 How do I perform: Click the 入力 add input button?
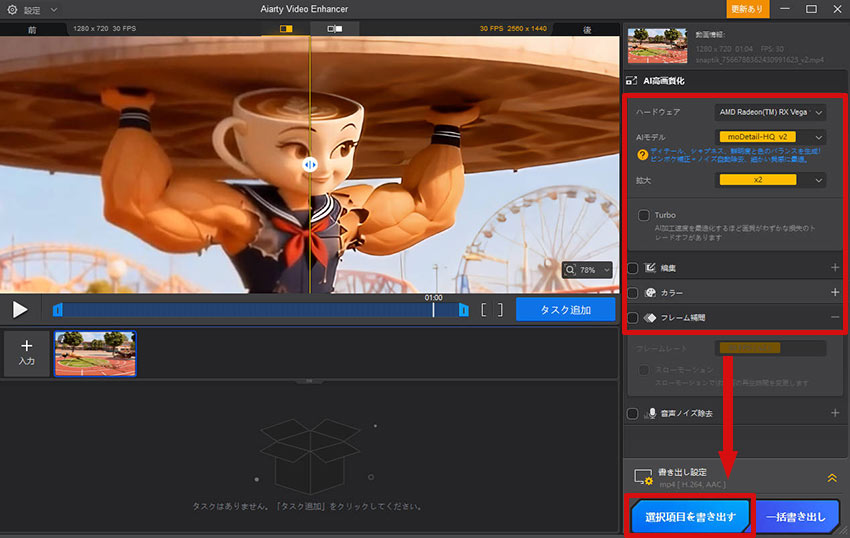coord(27,353)
